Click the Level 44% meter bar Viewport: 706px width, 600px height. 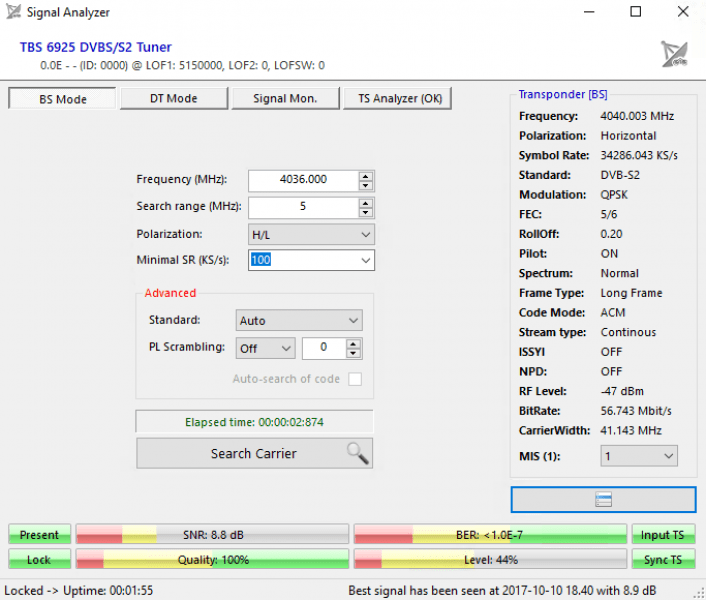click(490, 559)
